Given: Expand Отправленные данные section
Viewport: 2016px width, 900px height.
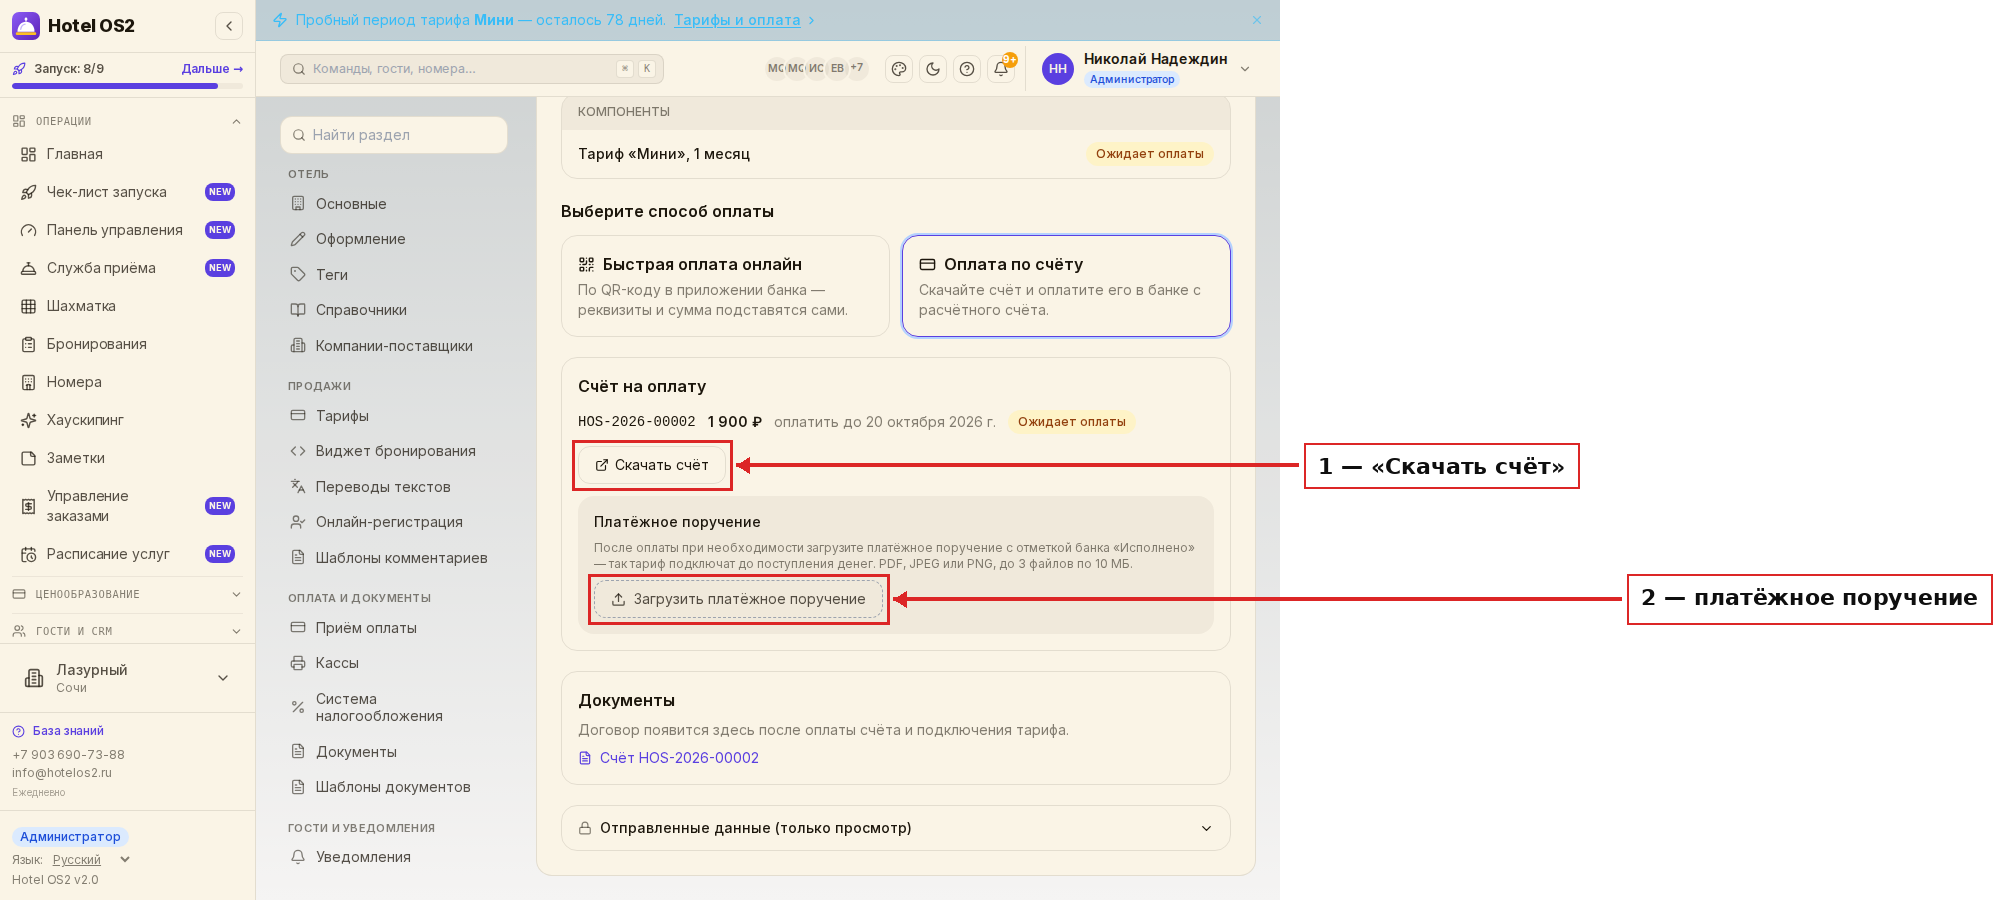Looking at the screenshot, I should (896, 828).
